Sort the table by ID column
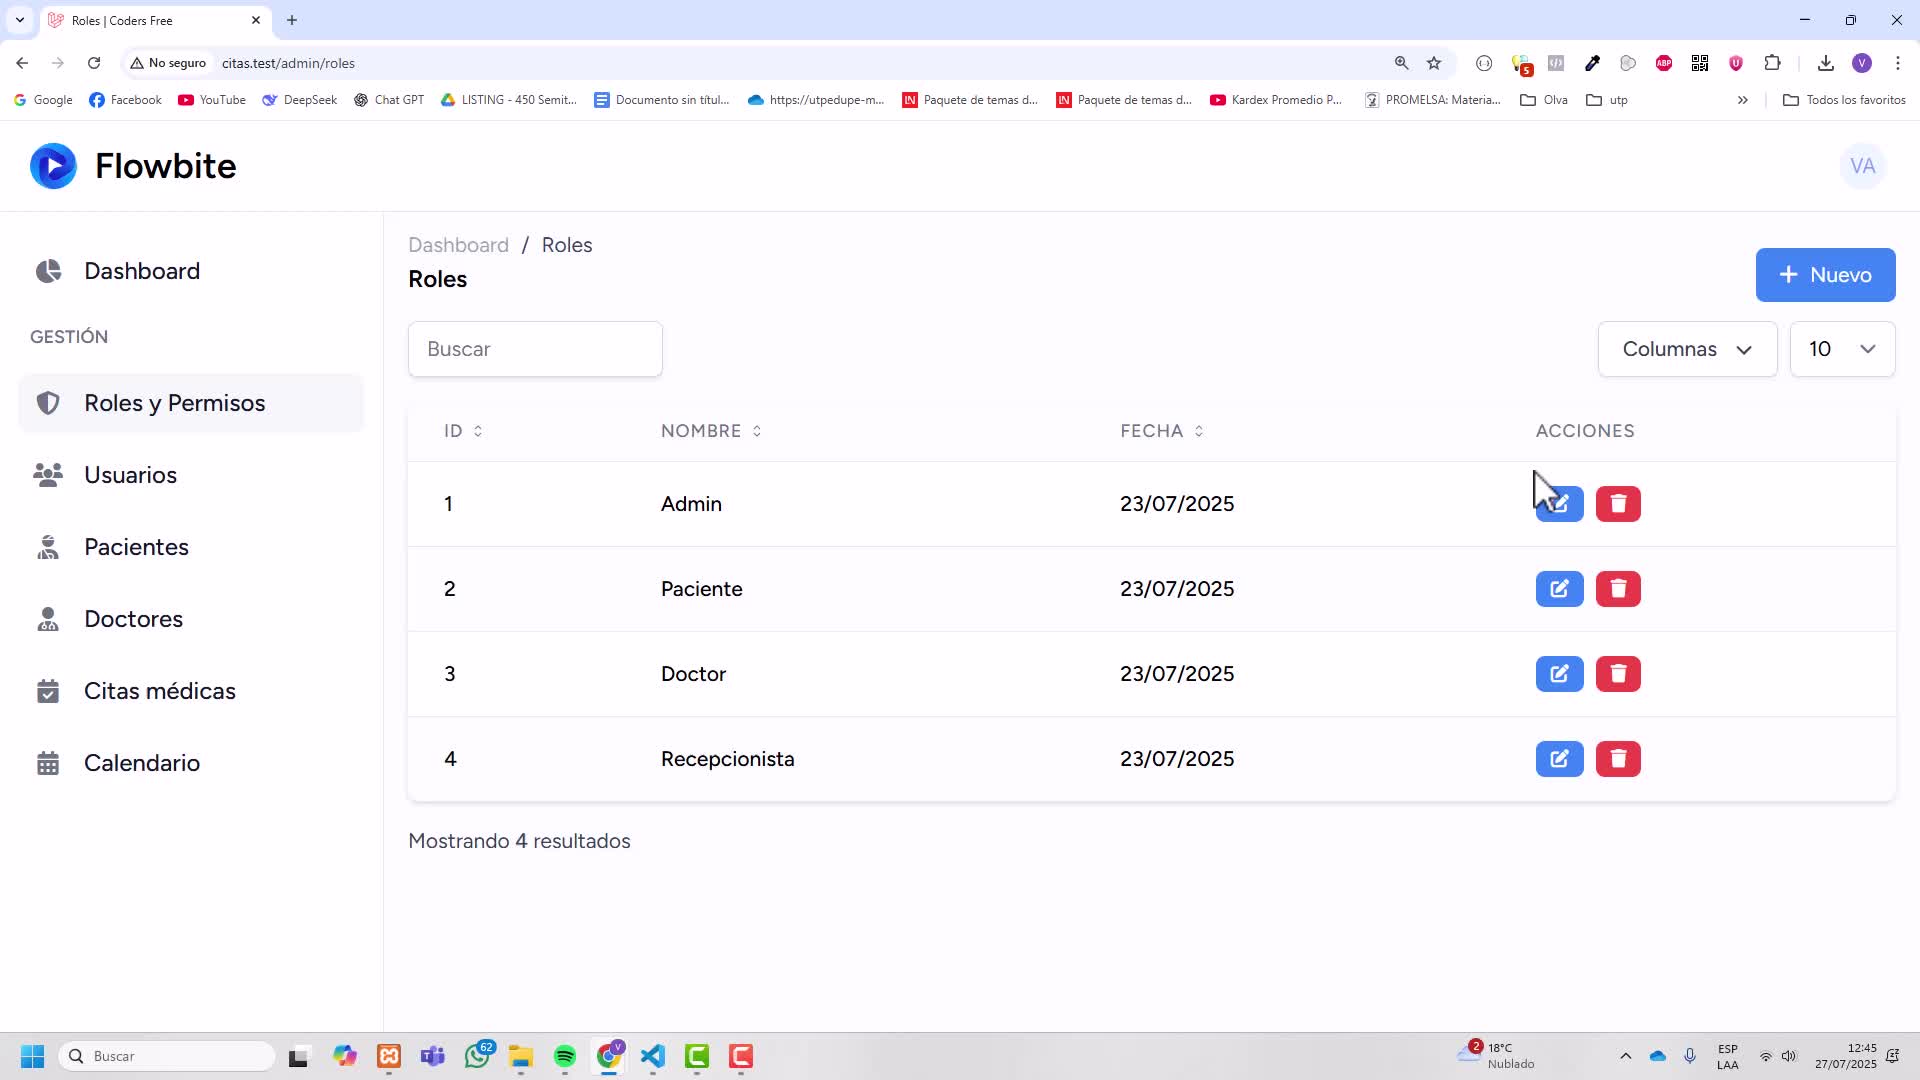The image size is (1920, 1080). point(463,431)
